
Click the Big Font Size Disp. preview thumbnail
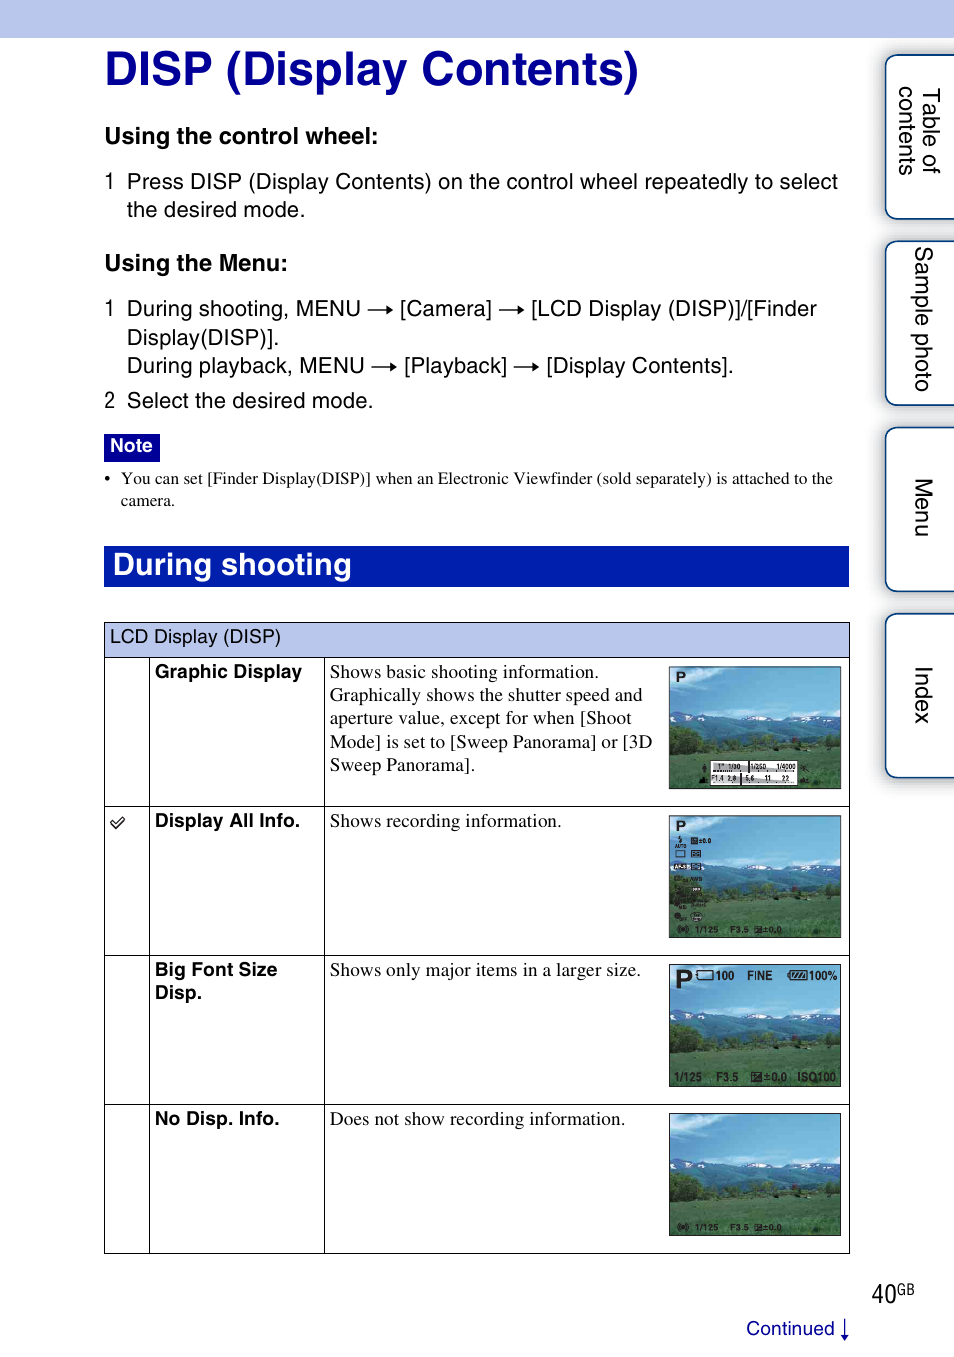click(x=755, y=1026)
